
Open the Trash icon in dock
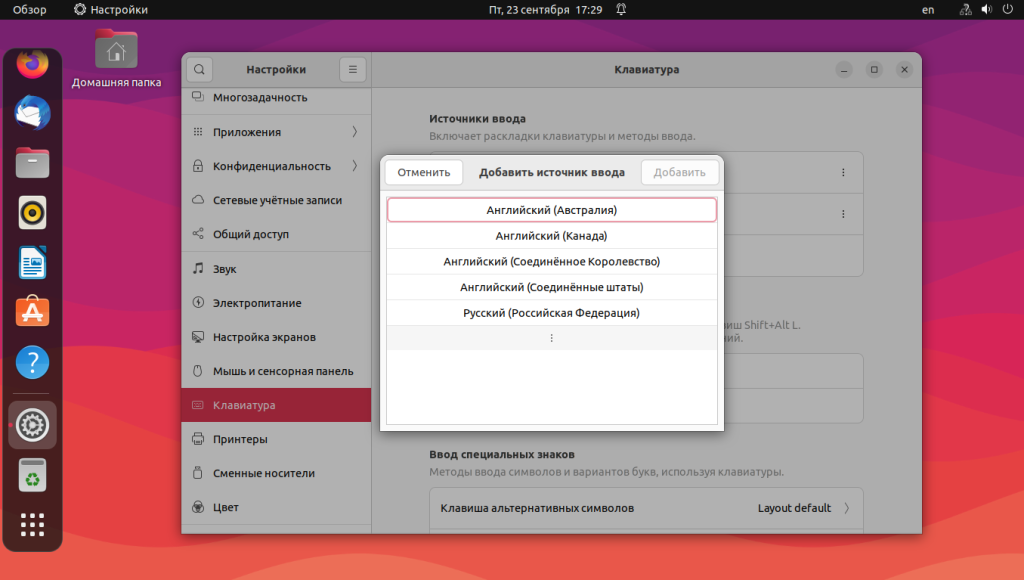[32, 475]
